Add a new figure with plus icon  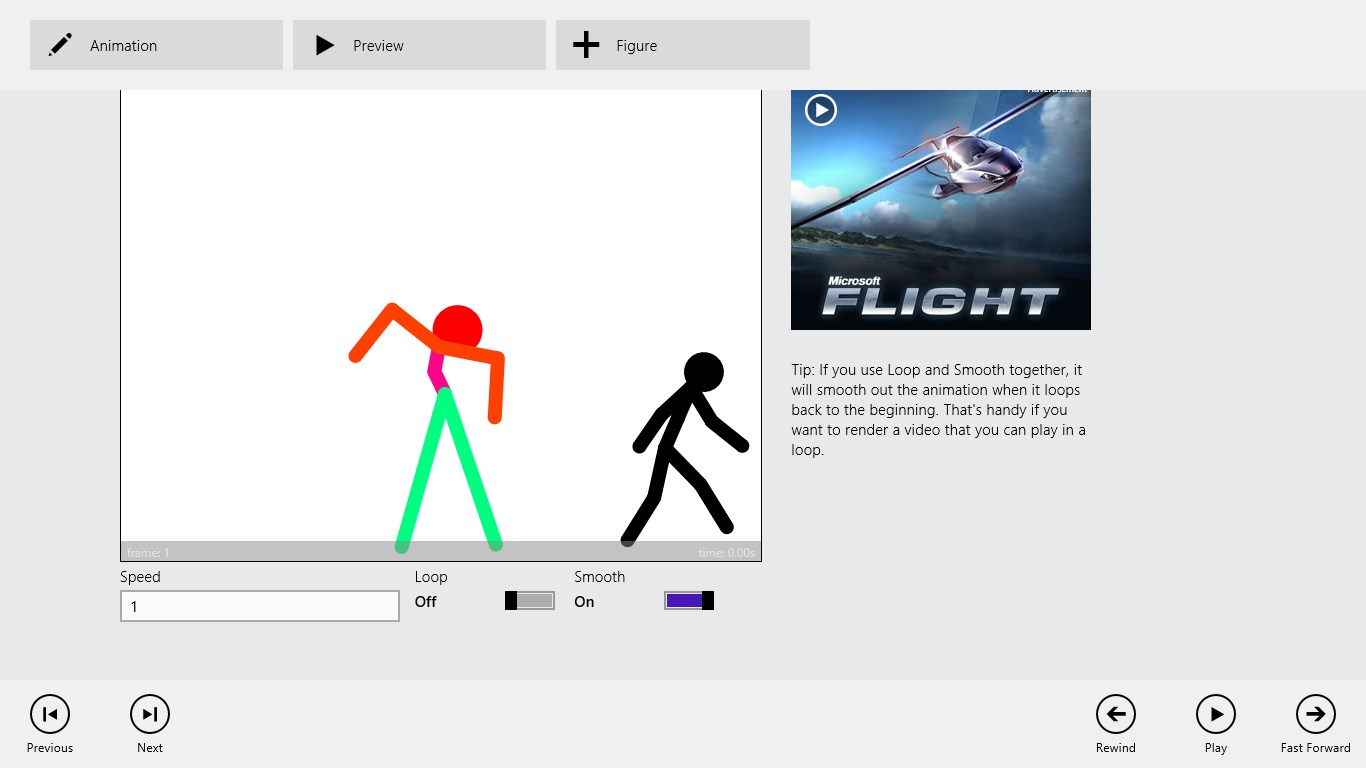[586, 45]
